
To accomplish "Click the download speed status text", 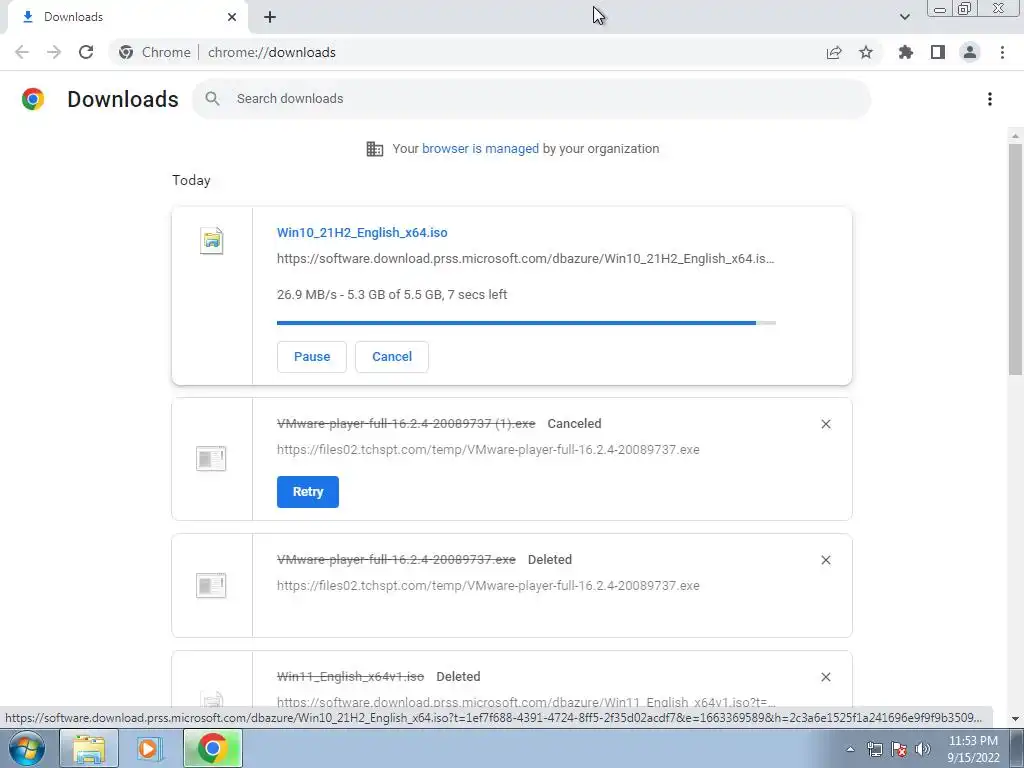I will (x=392, y=295).
